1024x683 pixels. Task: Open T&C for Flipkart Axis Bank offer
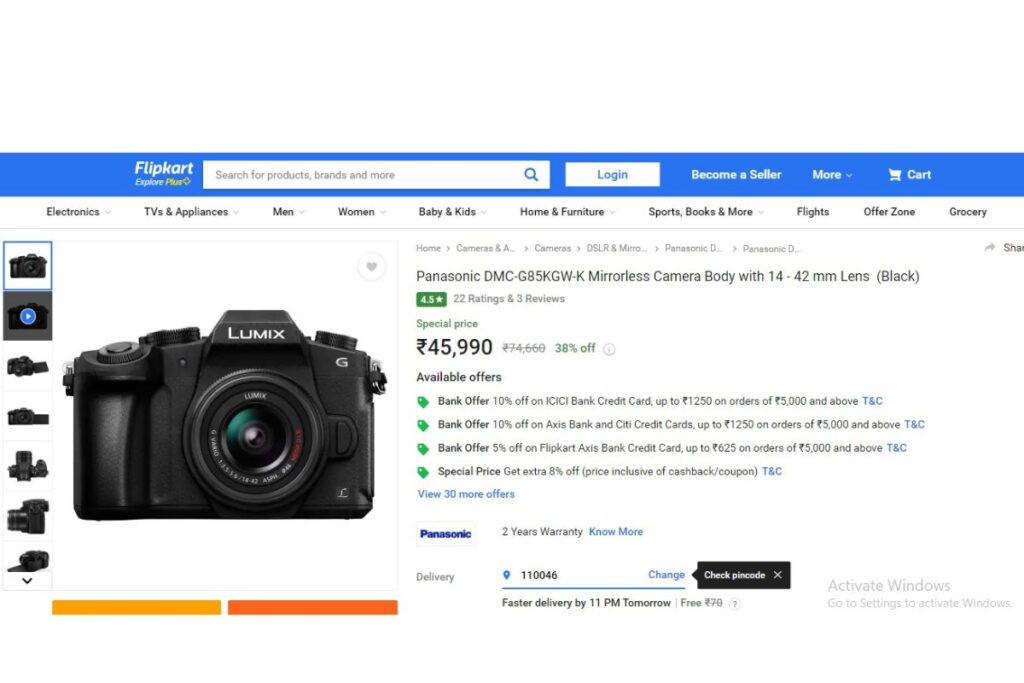click(896, 449)
